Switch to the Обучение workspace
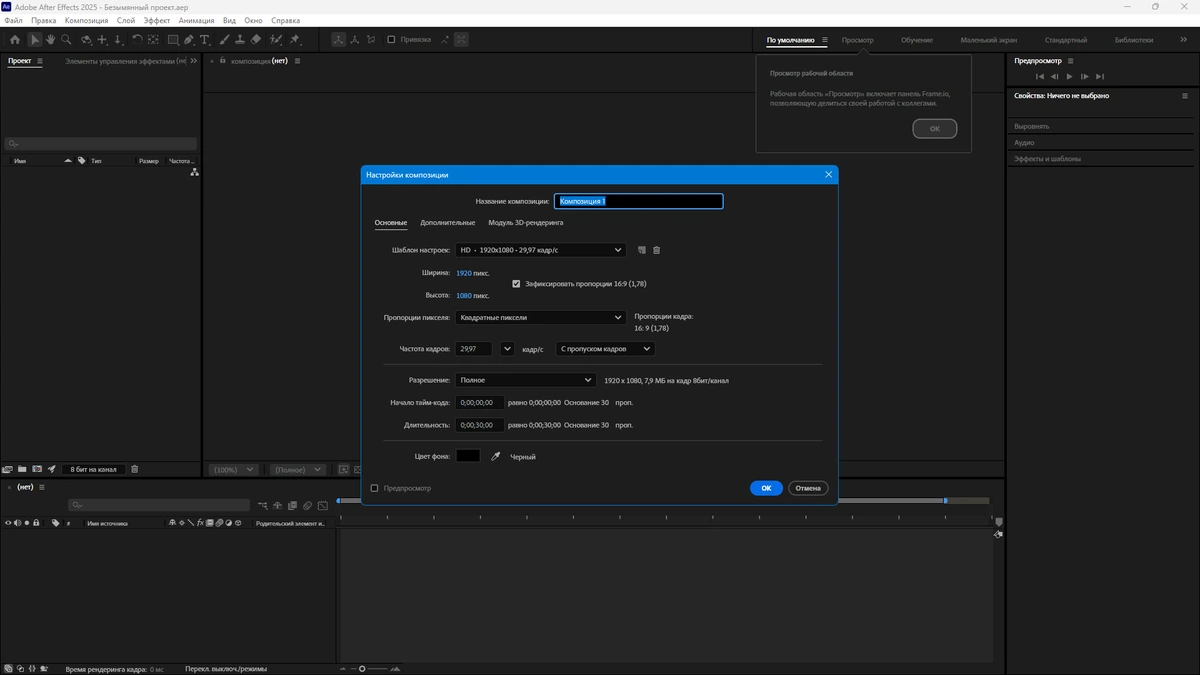This screenshot has height=675, width=1200. tap(917, 40)
